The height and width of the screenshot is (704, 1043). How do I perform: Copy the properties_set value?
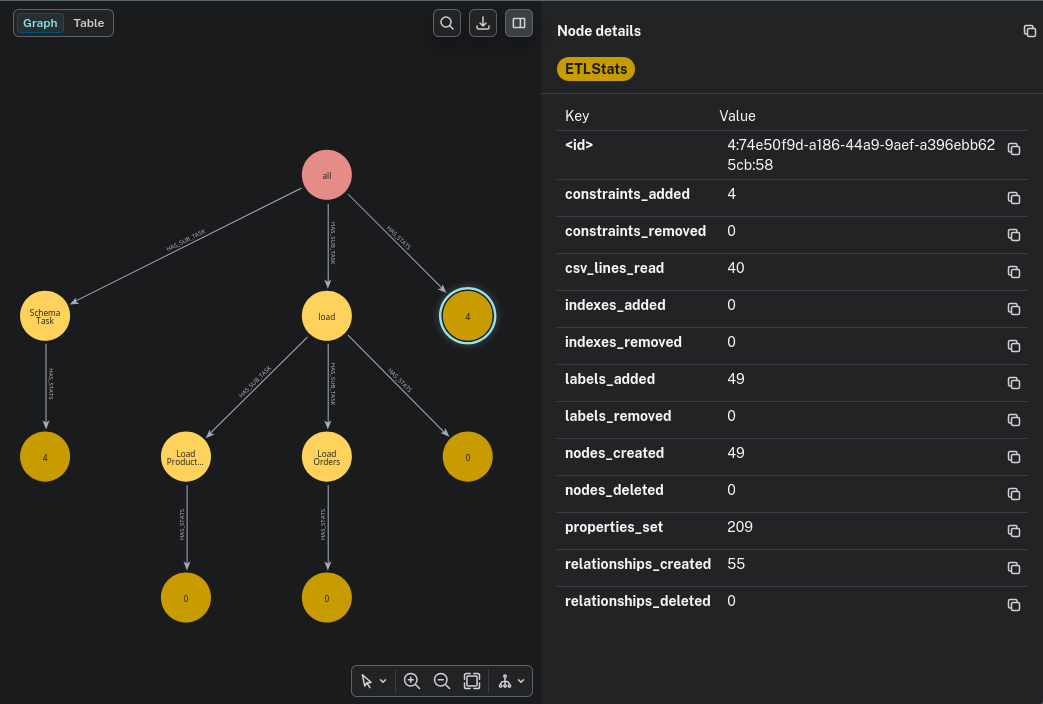[1013, 531]
